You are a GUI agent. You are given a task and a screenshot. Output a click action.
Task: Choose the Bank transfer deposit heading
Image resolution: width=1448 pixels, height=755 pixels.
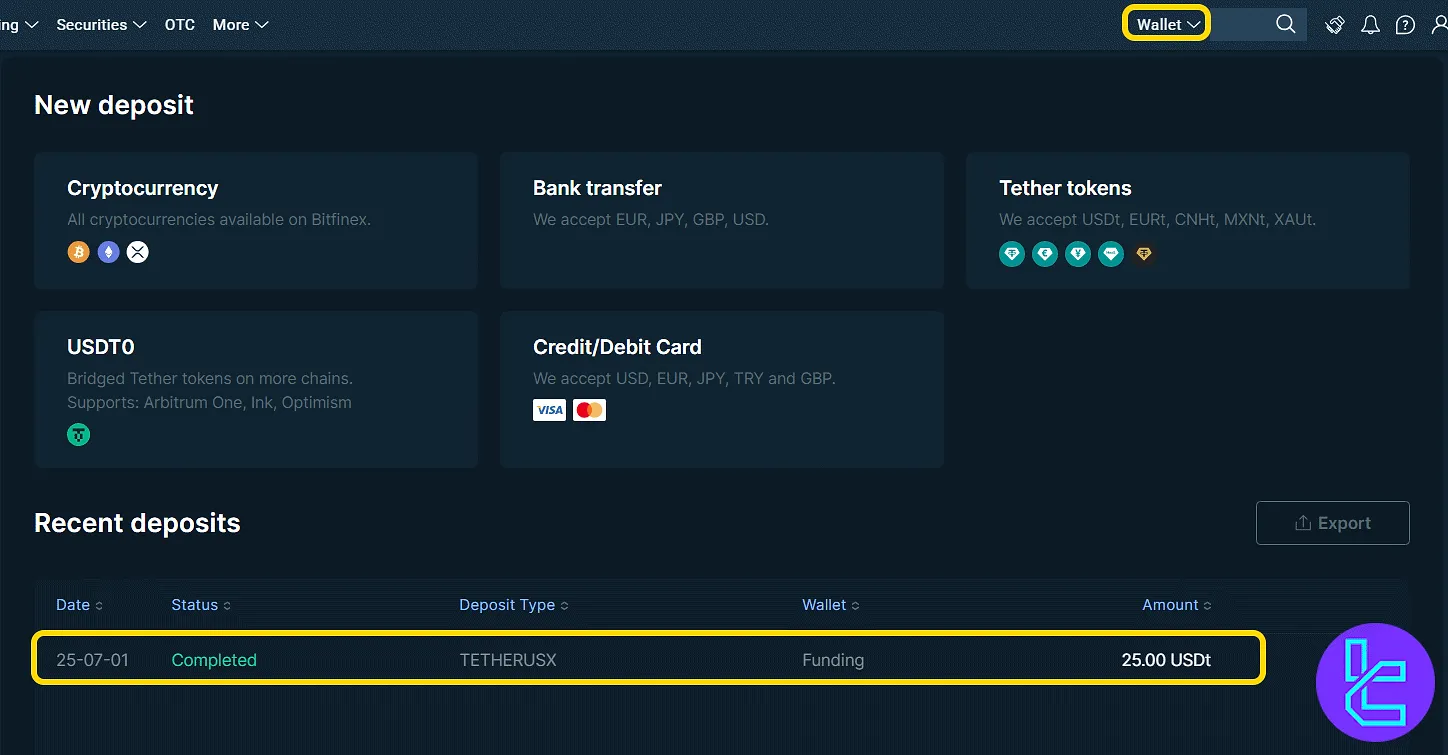click(597, 188)
